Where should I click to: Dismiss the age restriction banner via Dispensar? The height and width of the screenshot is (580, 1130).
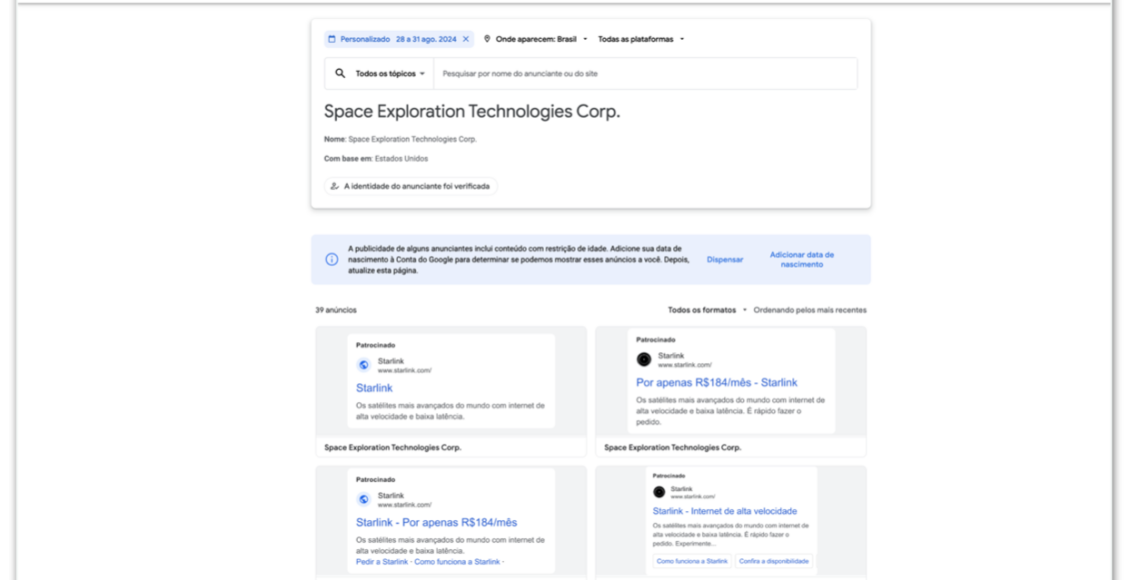tap(725, 259)
